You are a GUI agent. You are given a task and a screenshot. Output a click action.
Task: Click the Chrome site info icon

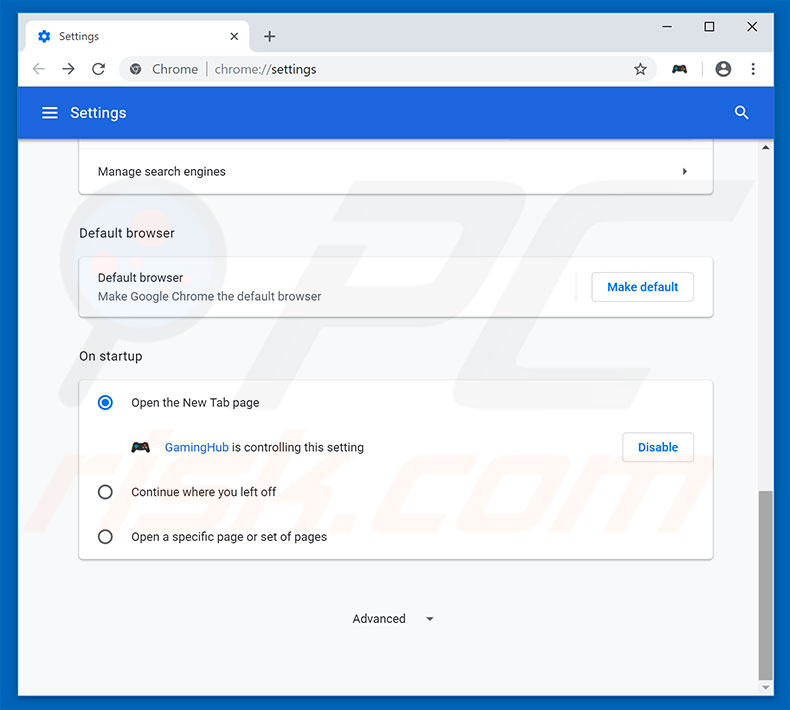point(136,69)
